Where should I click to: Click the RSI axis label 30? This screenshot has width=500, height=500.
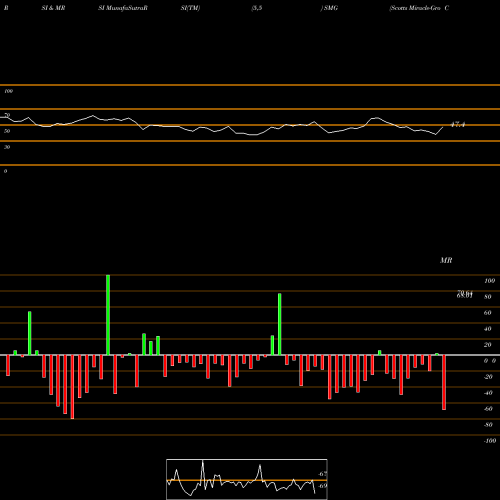click(7, 147)
